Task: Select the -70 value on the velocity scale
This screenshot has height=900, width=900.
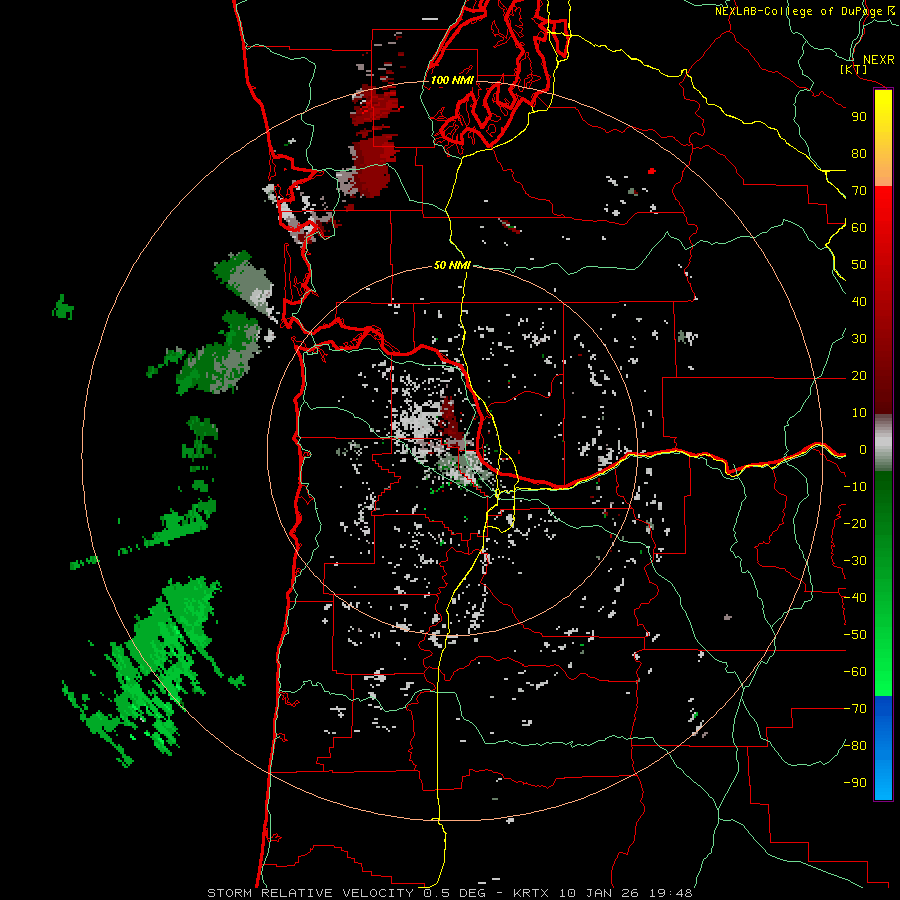Action: 855,709
